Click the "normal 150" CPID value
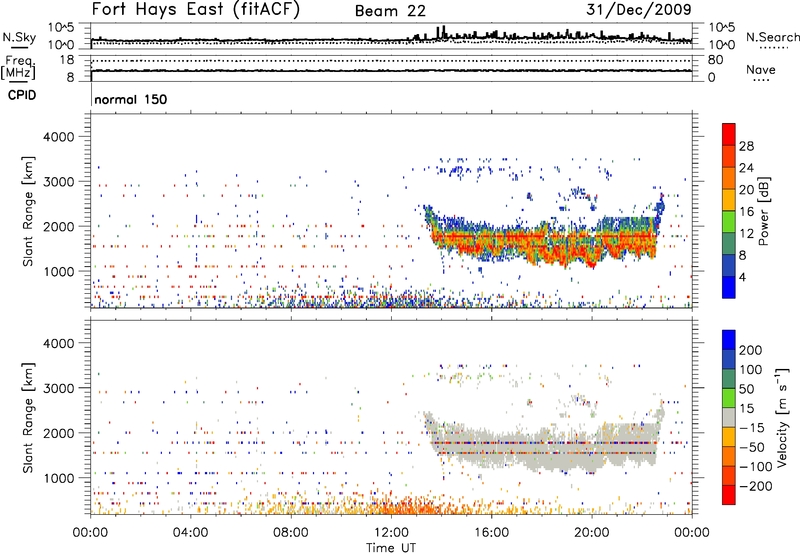Image resolution: width=800 pixels, height=554 pixels. pyautogui.click(x=131, y=99)
